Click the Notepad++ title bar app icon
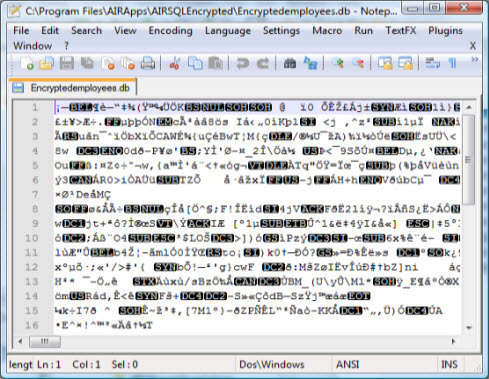The image size is (489, 379). (14, 11)
